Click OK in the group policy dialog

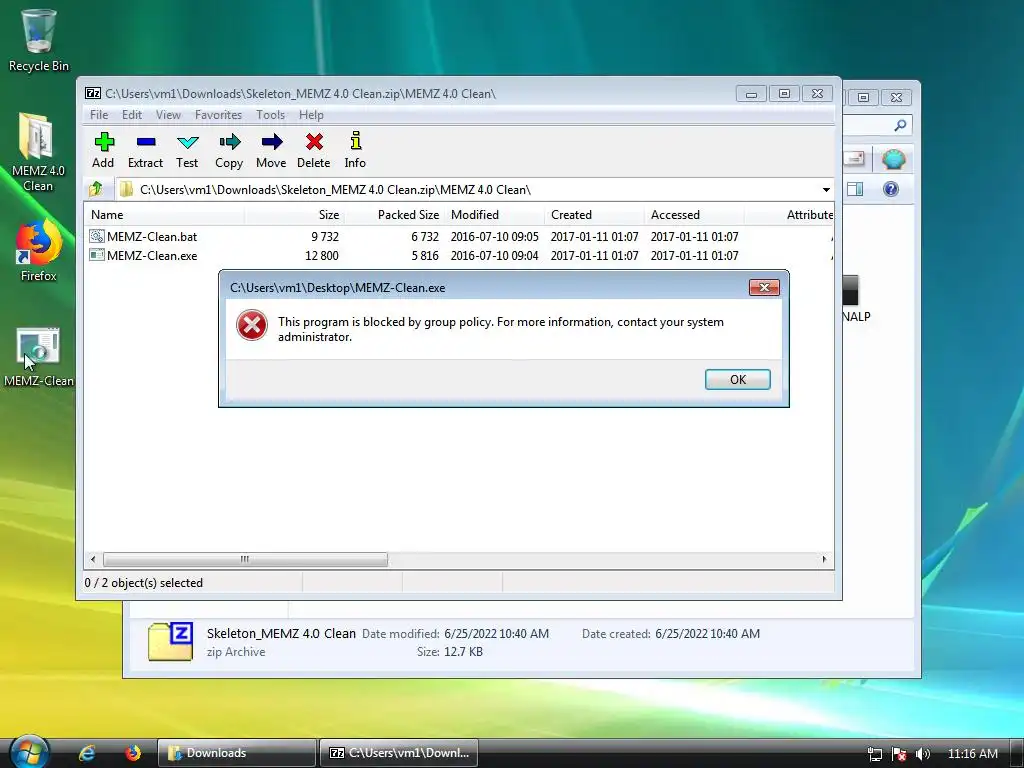tap(737, 379)
